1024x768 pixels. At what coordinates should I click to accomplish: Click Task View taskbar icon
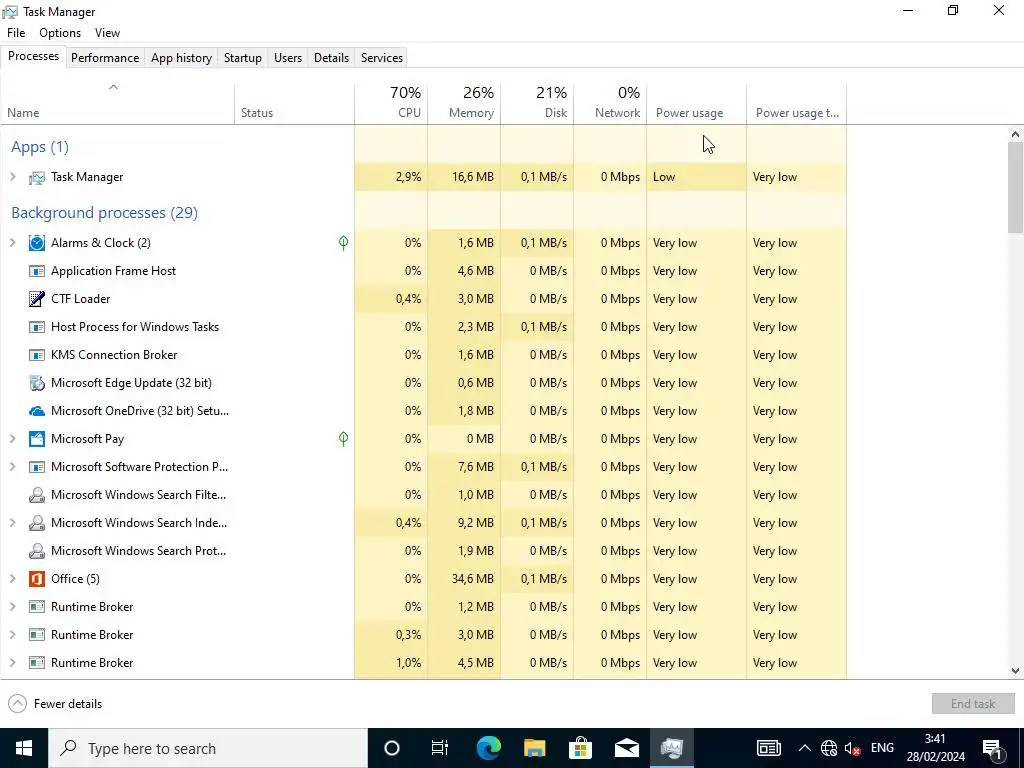pyautogui.click(x=440, y=748)
